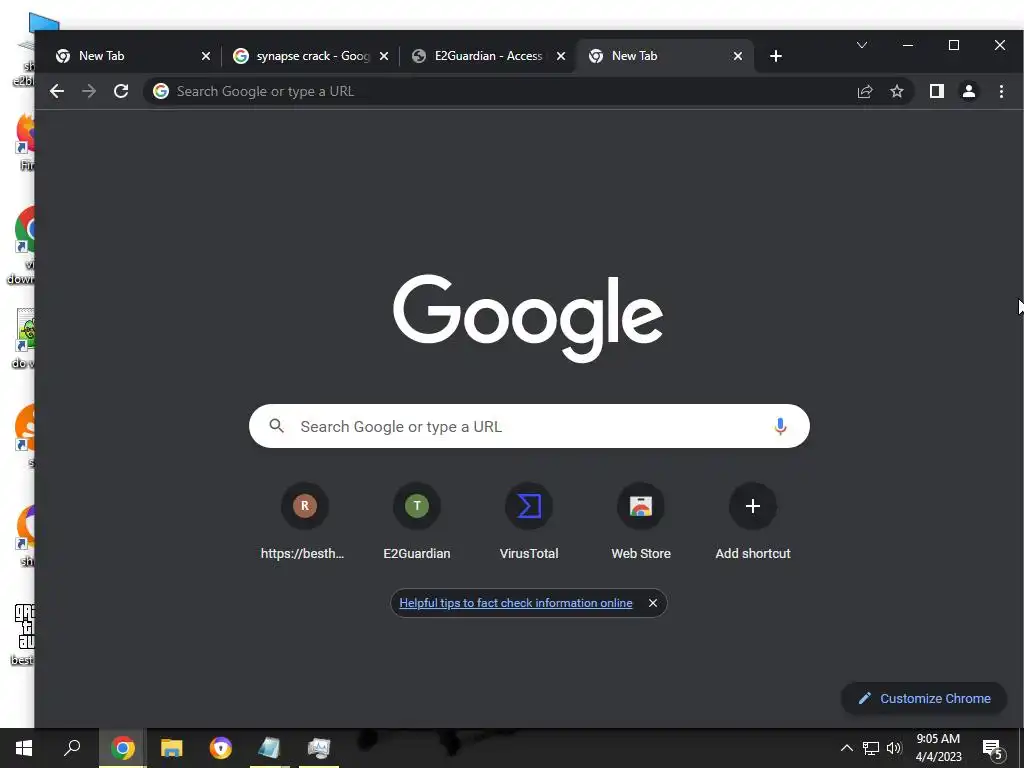Screen dimensions: 1024x768
Task: Show hidden system tray icons
Action: tap(846, 748)
